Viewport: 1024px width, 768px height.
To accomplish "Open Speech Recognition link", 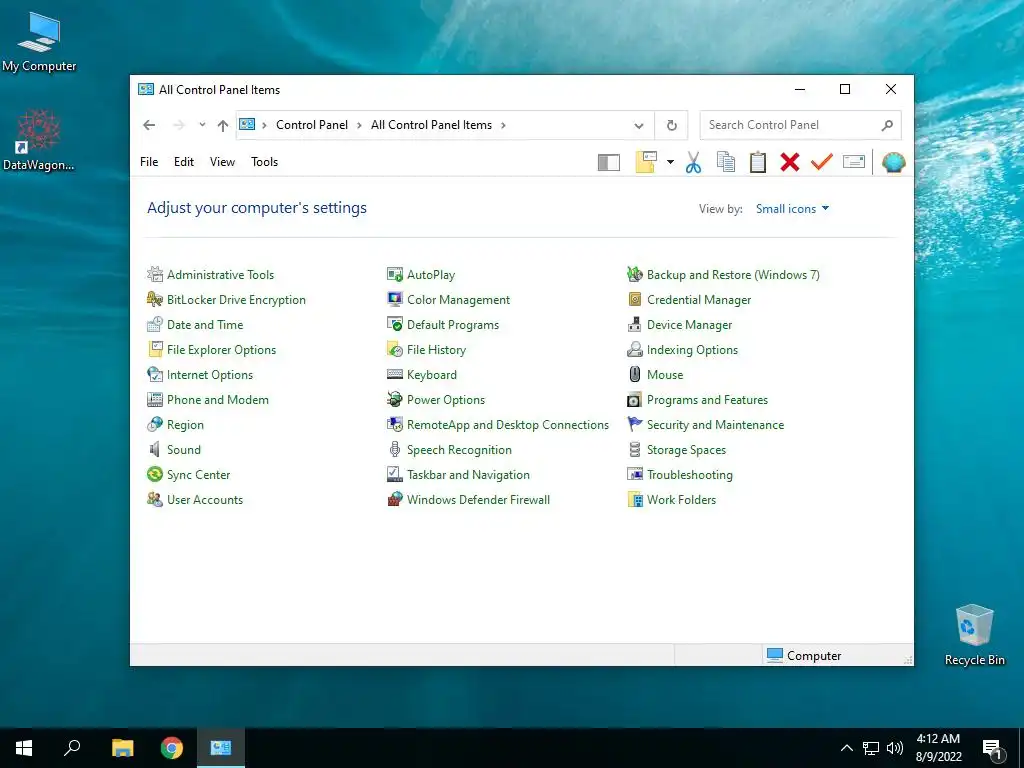I will (x=459, y=450).
